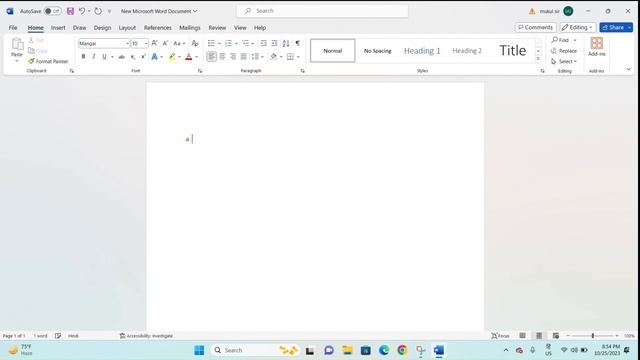The image size is (640, 360).
Task: Open the font name dropdown
Action: click(x=127, y=43)
